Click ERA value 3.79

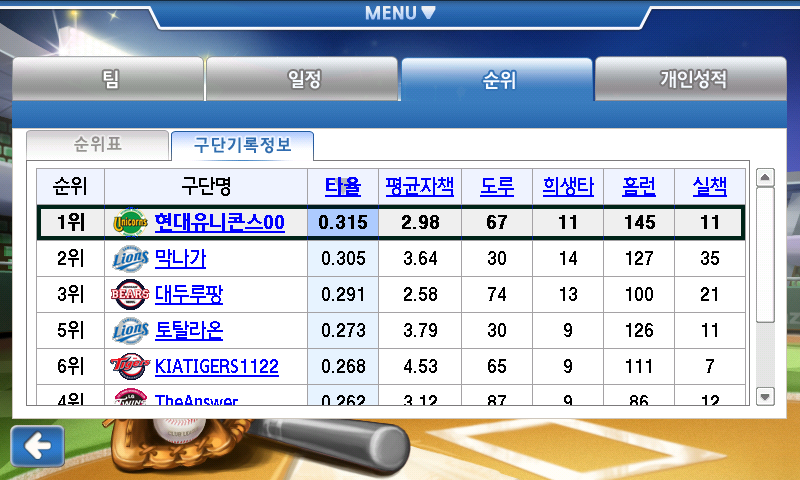(420, 331)
